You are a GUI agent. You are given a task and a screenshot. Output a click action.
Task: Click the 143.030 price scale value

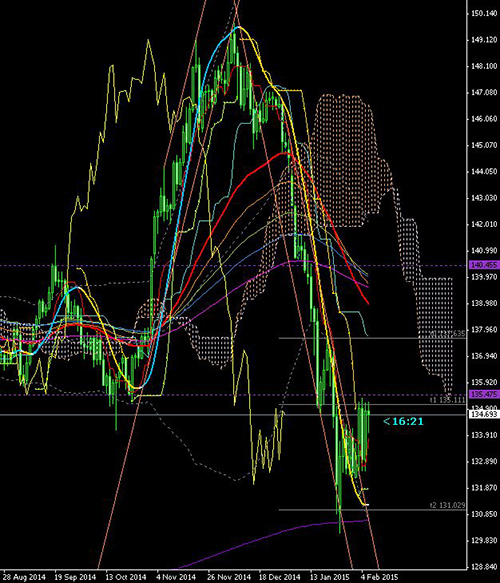point(484,198)
